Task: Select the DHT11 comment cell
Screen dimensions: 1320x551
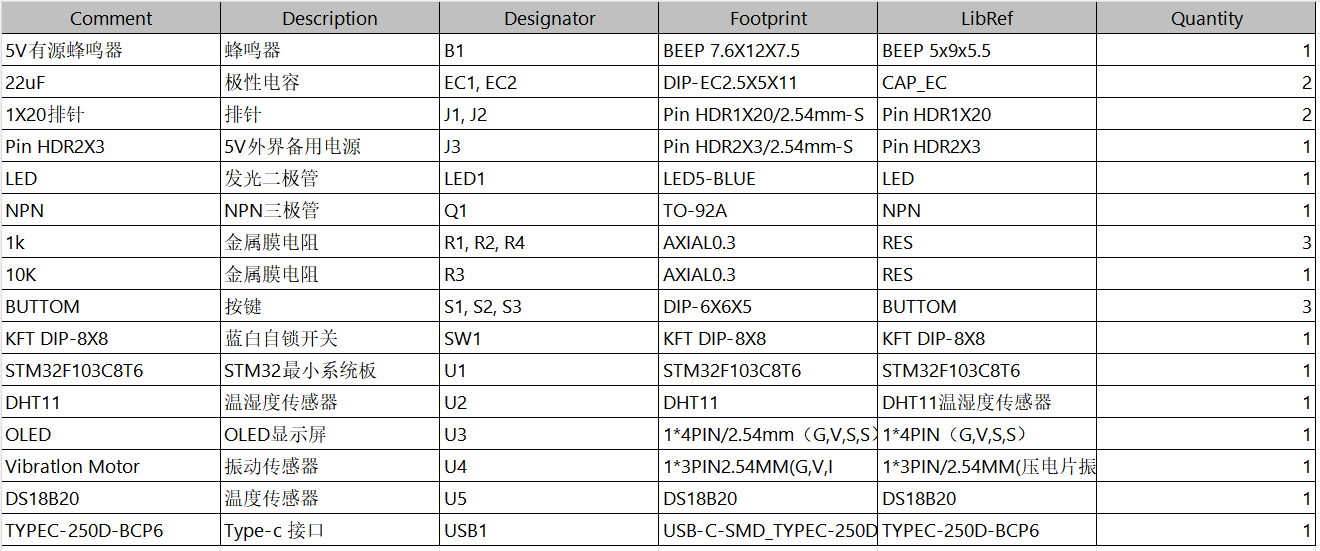Action: tap(111, 402)
